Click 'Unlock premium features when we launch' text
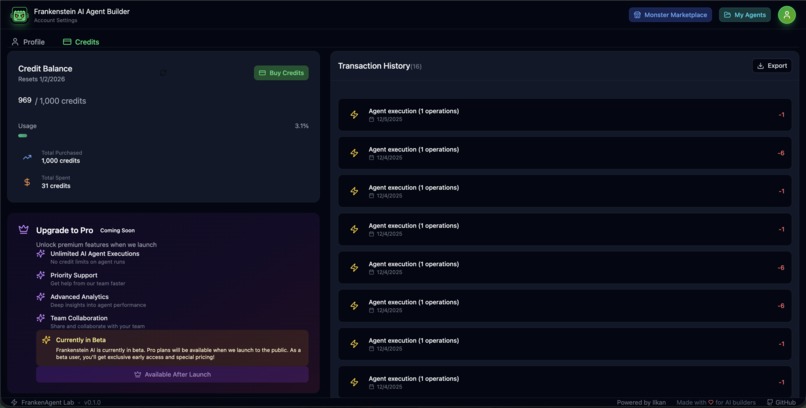Viewport: 806px width, 408px height. [x=96, y=245]
